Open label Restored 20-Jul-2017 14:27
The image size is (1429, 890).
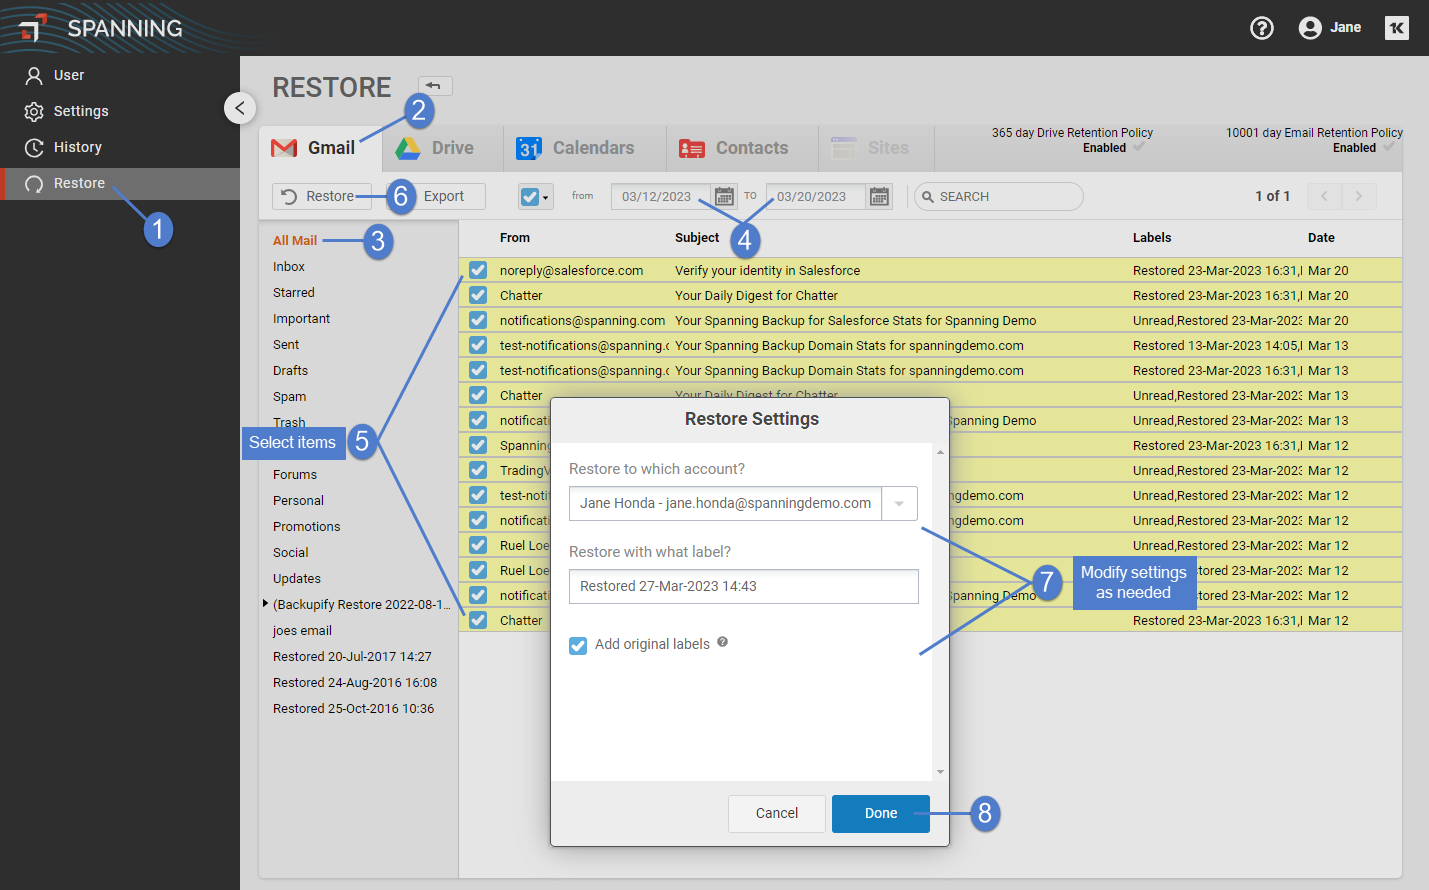coord(352,656)
